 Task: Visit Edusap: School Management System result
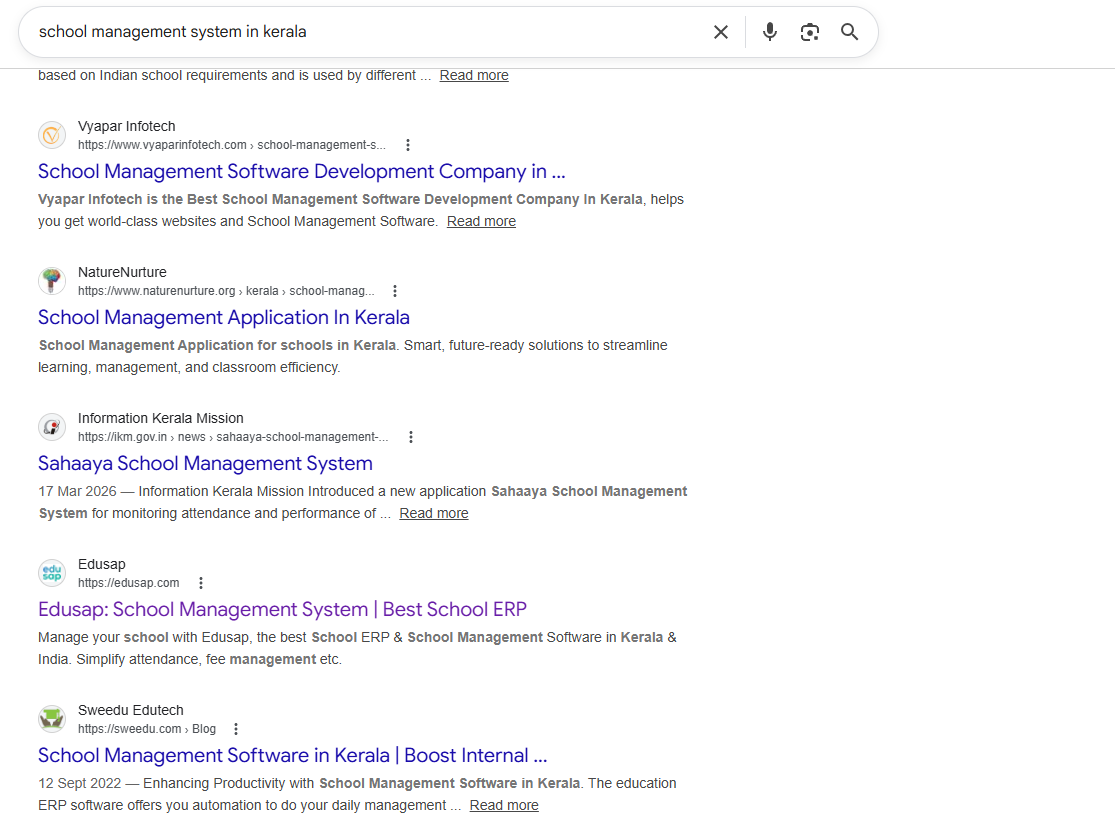pyautogui.click(x=282, y=609)
